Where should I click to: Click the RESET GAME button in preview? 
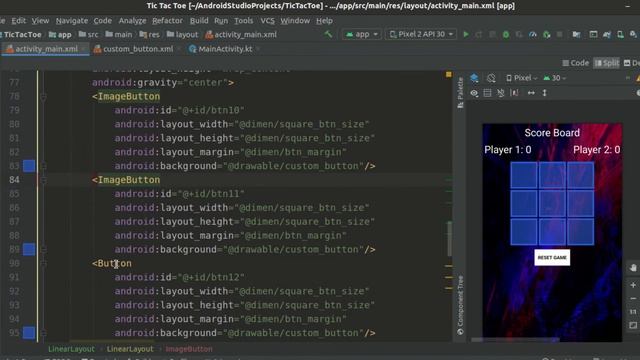[552, 258]
